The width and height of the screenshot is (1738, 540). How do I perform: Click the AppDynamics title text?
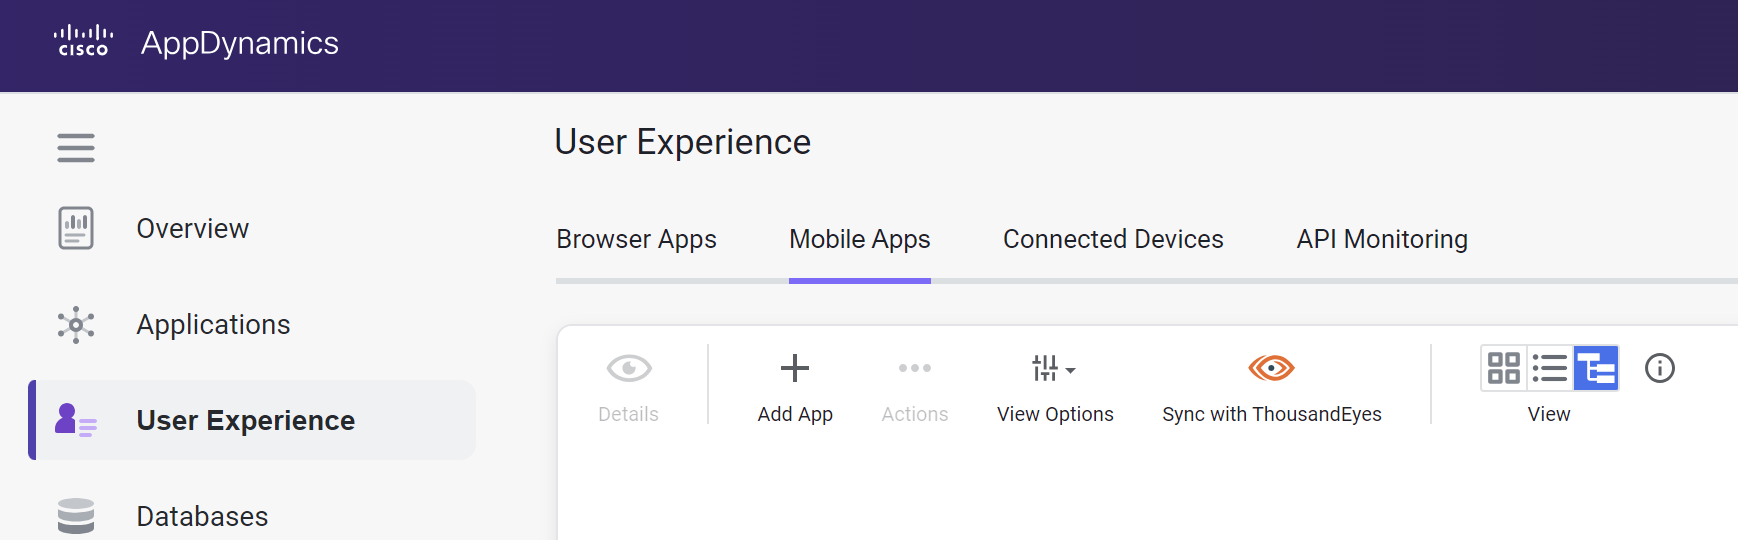(240, 43)
